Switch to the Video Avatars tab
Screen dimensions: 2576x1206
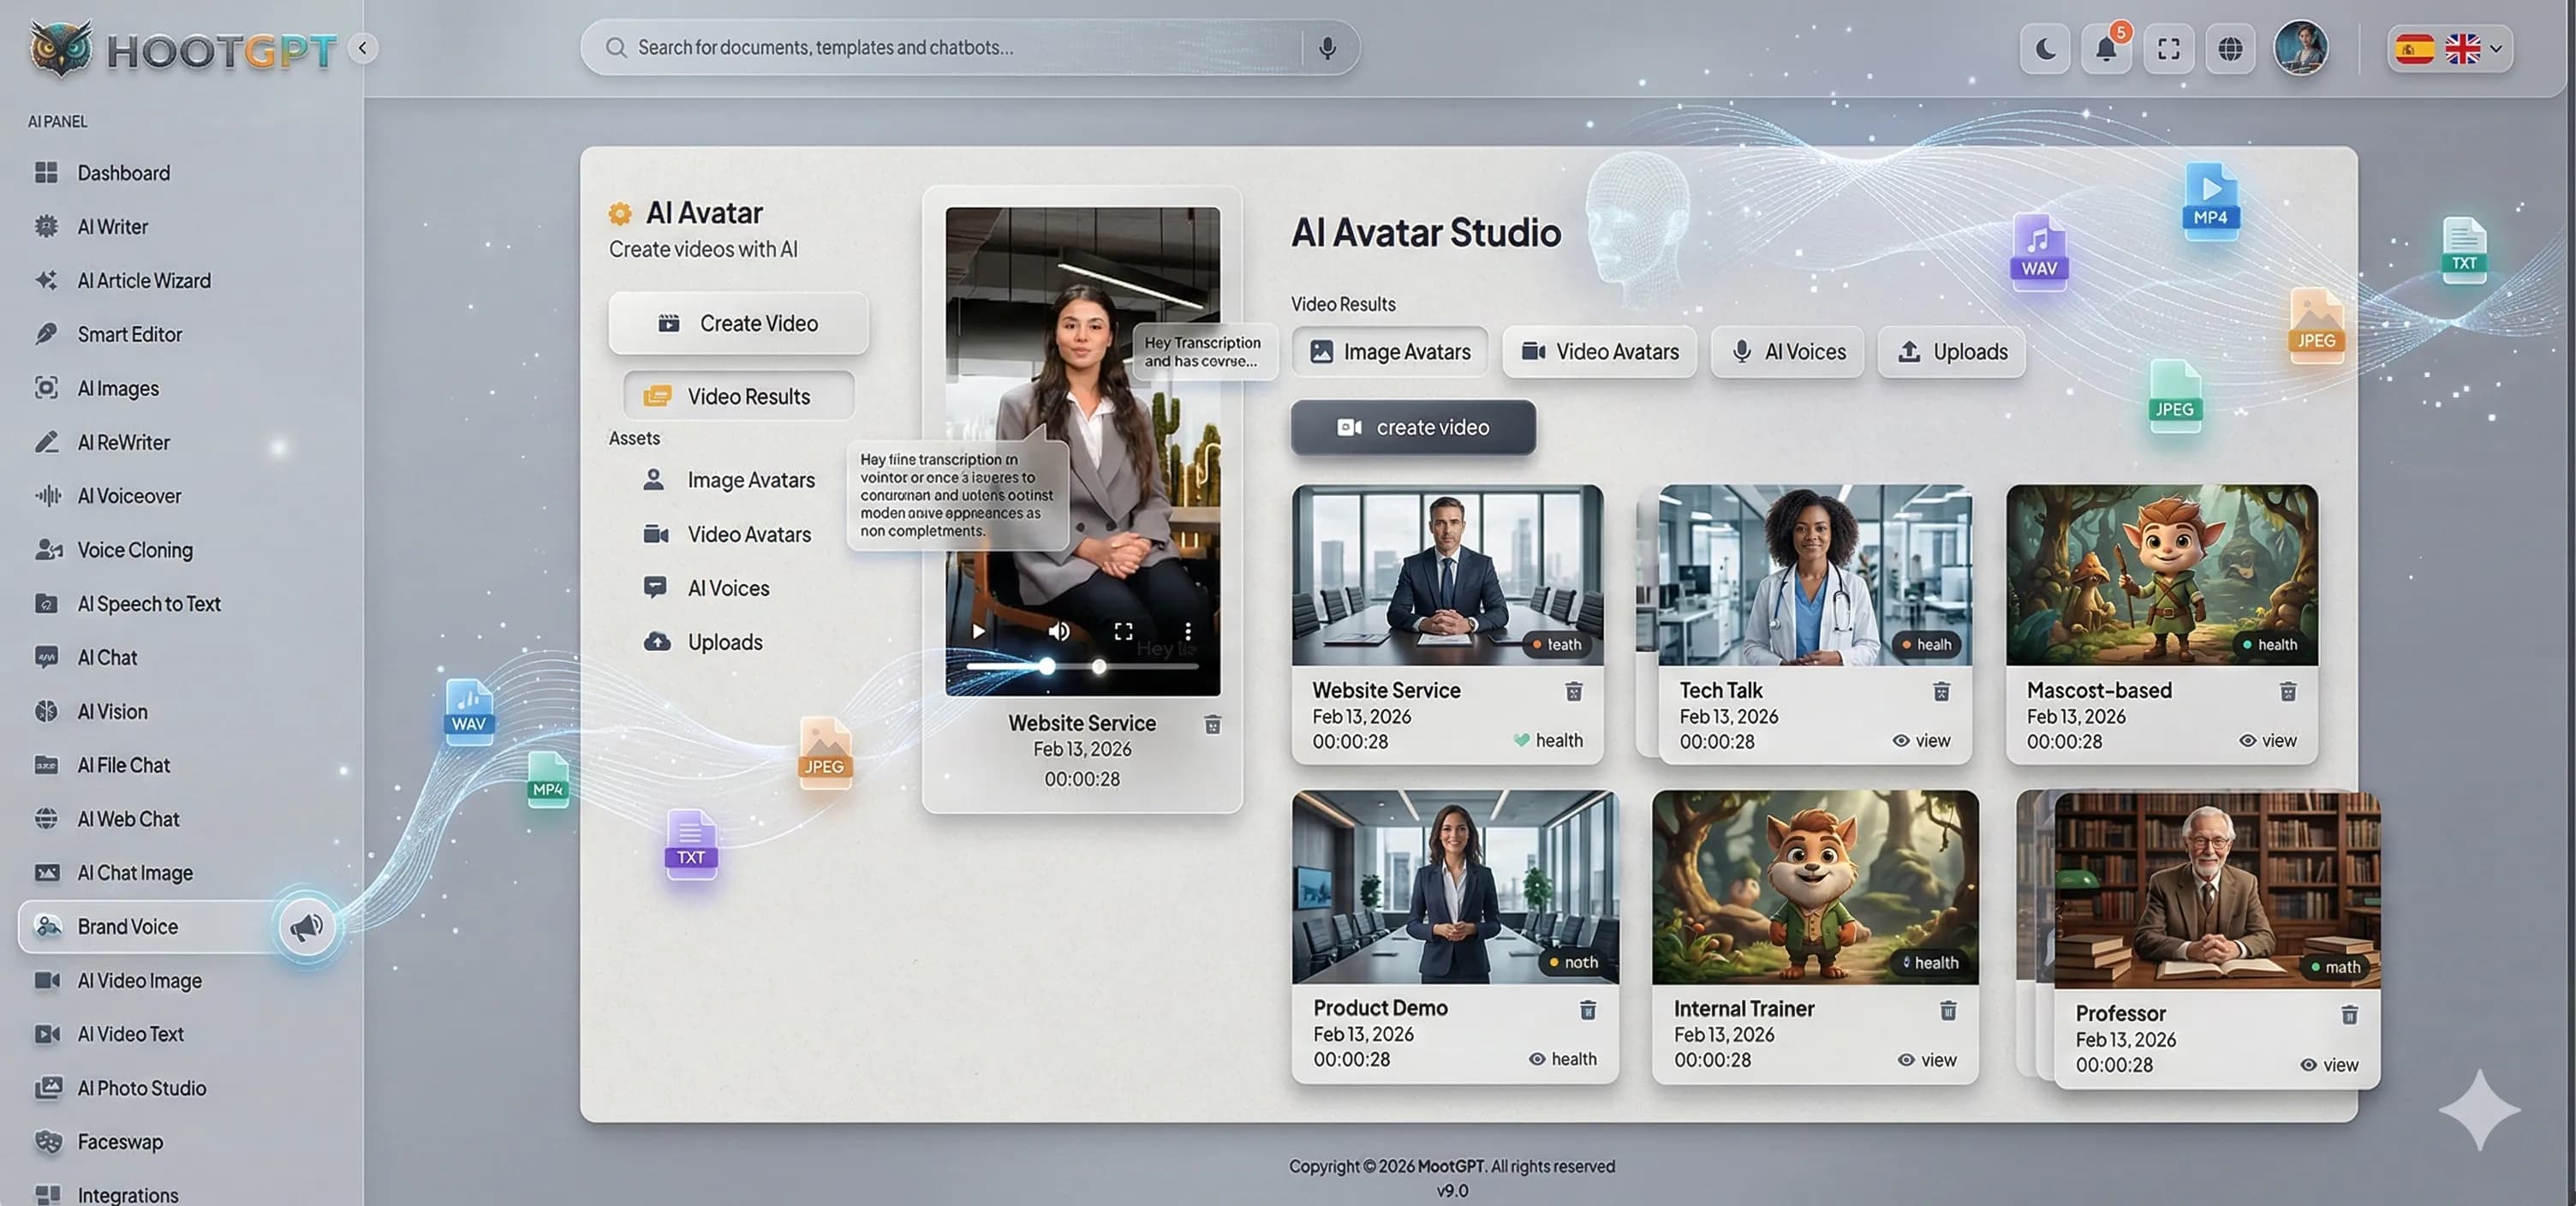(1599, 351)
